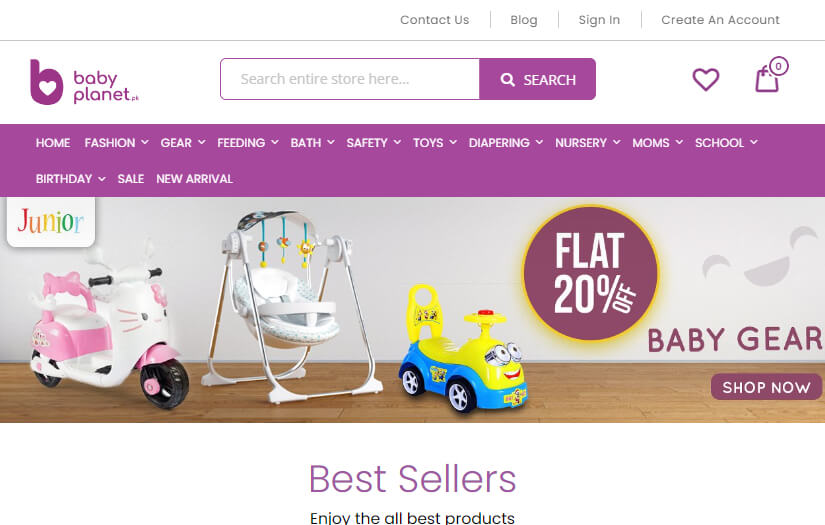Viewport: 825px width, 525px height.
Task: Open the wishlist heart icon
Action: click(x=705, y=80)
